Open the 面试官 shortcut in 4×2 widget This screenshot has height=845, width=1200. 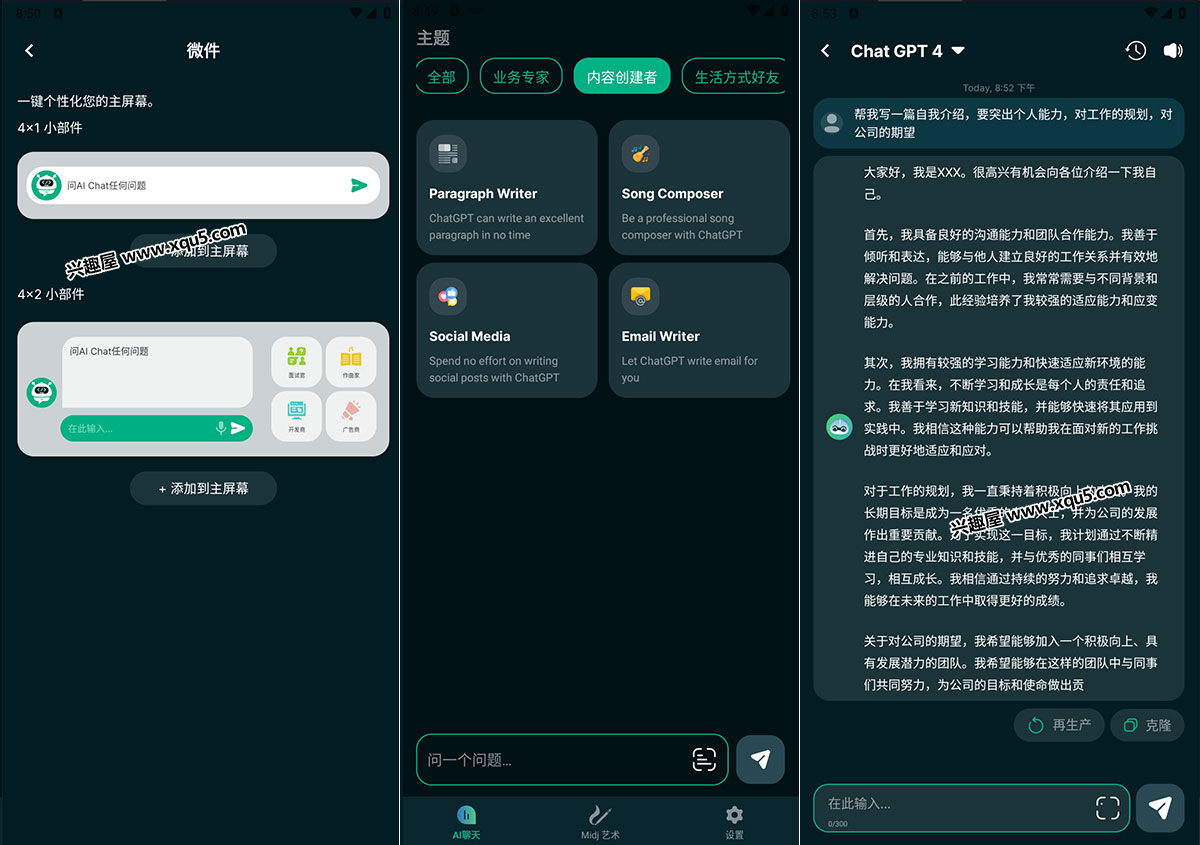(x=296, y=361)
